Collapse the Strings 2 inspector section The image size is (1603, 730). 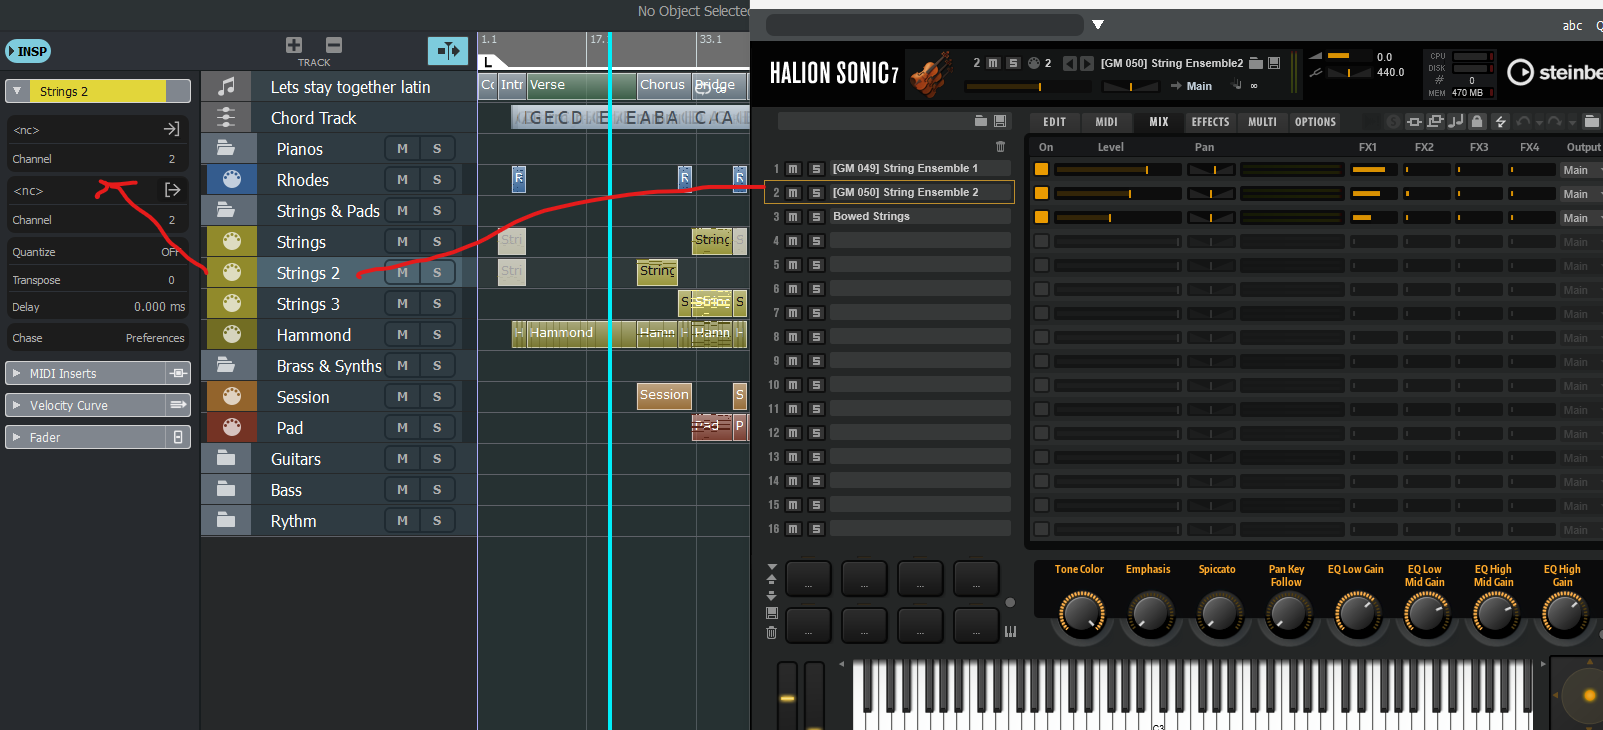17,91
